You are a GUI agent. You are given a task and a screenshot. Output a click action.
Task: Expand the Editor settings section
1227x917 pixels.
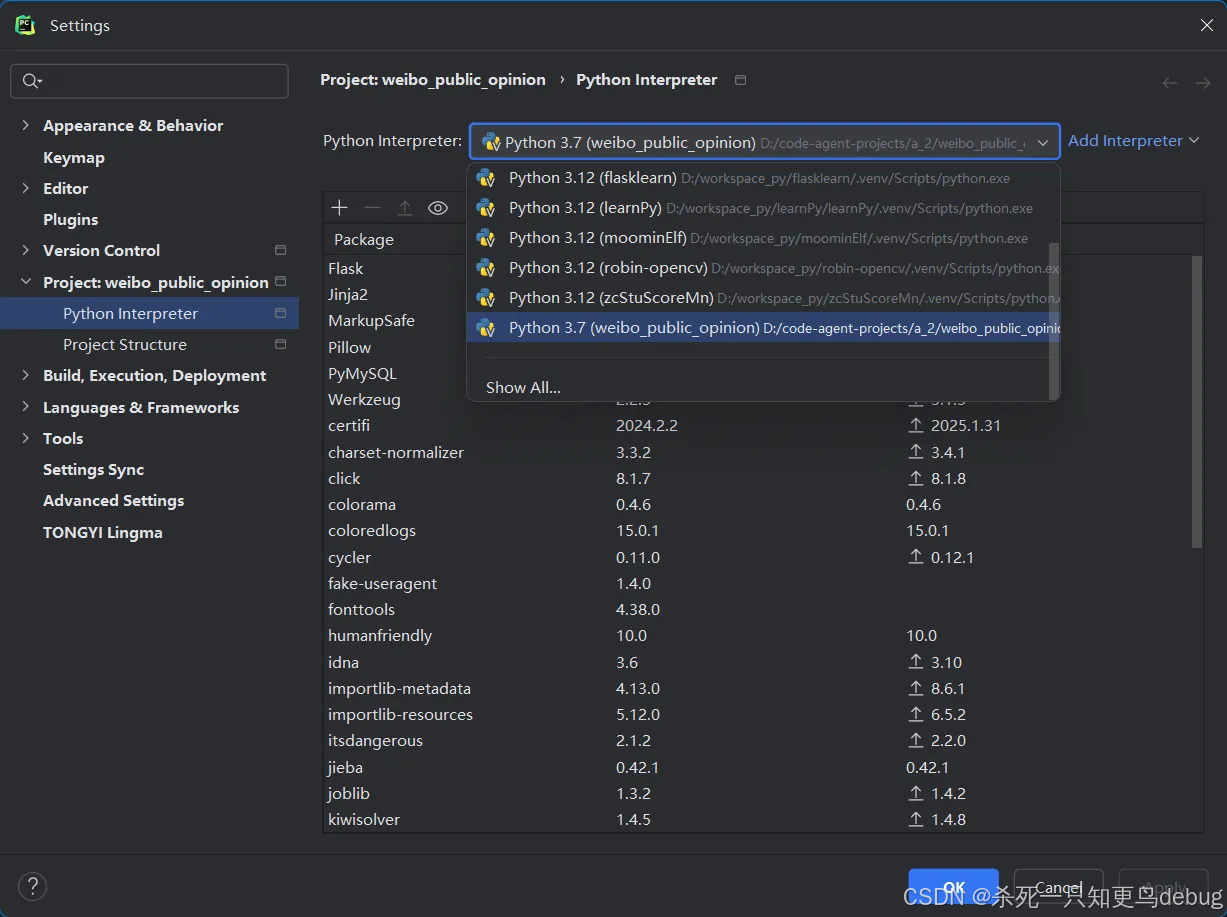click(25, 188)
